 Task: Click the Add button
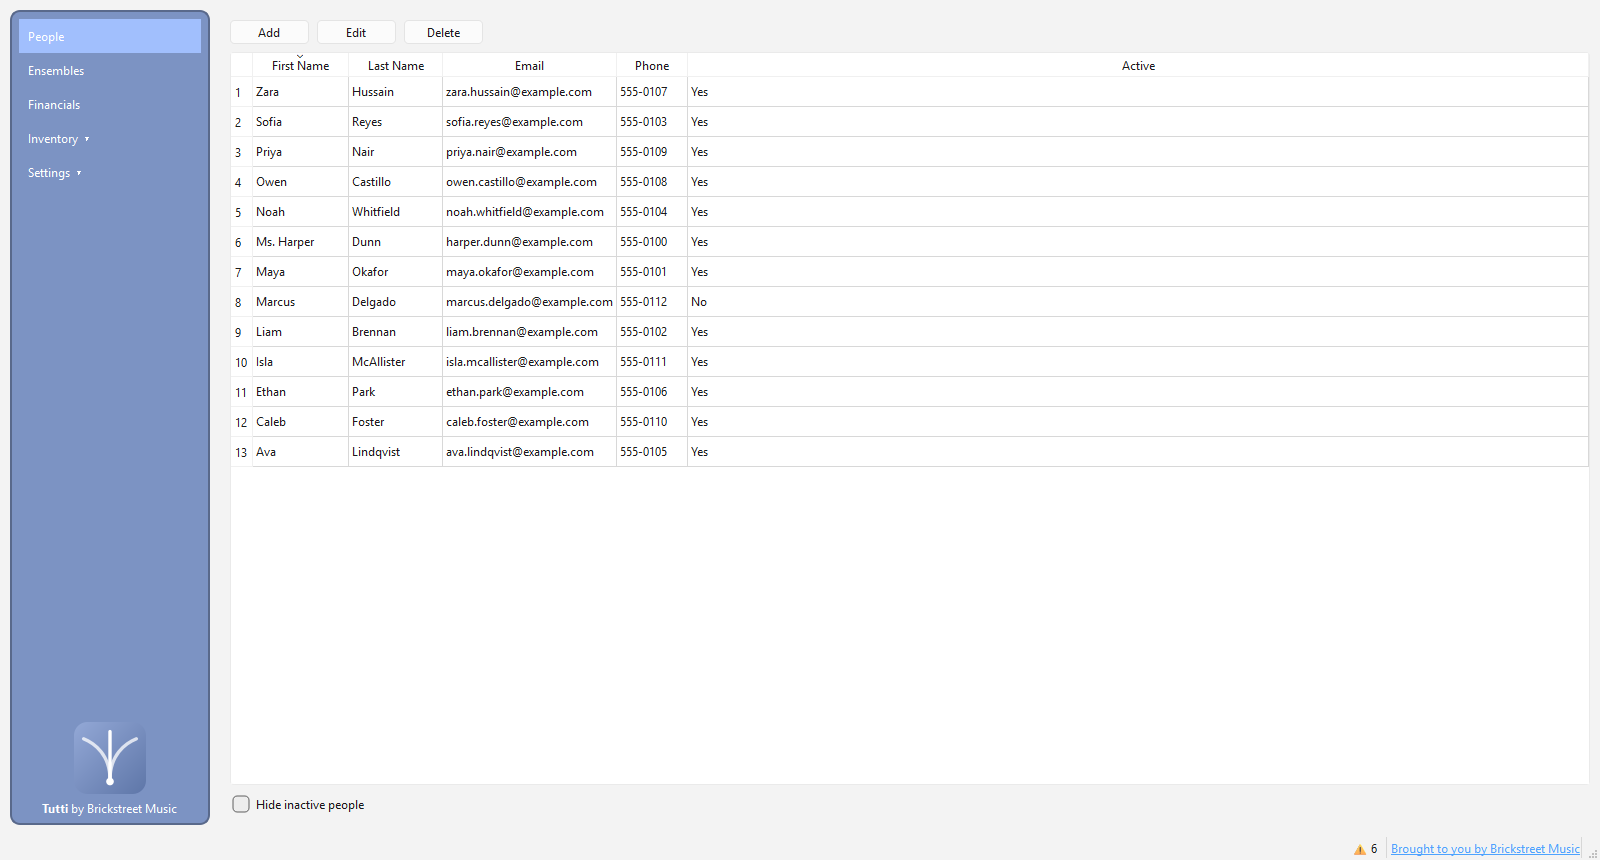click(x=269, y=32)
